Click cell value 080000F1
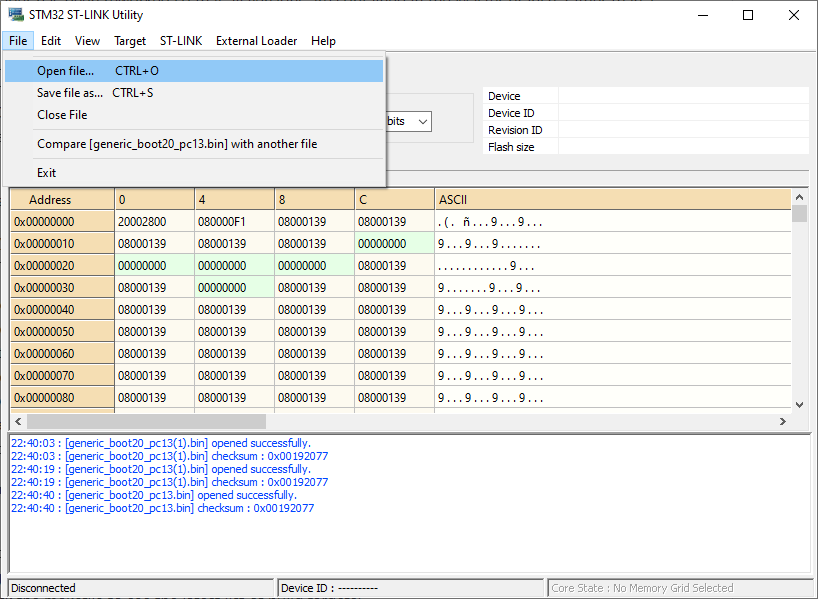The height and width of the screenshot is (599, 818). click(234, 222)
